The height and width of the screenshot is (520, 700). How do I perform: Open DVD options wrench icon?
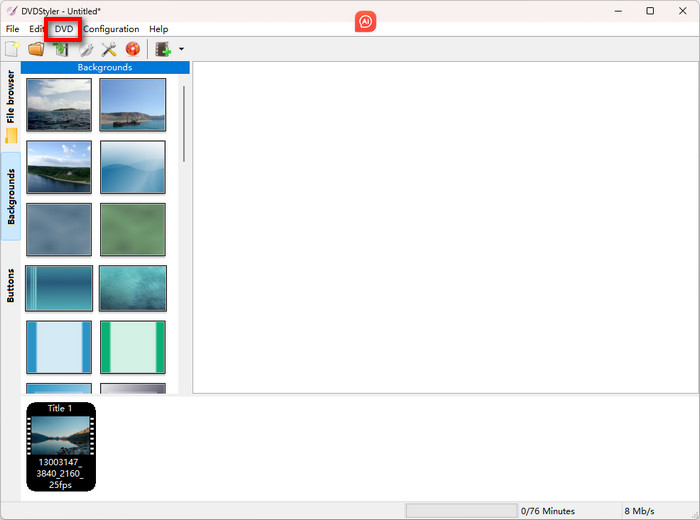coord(86,49)
